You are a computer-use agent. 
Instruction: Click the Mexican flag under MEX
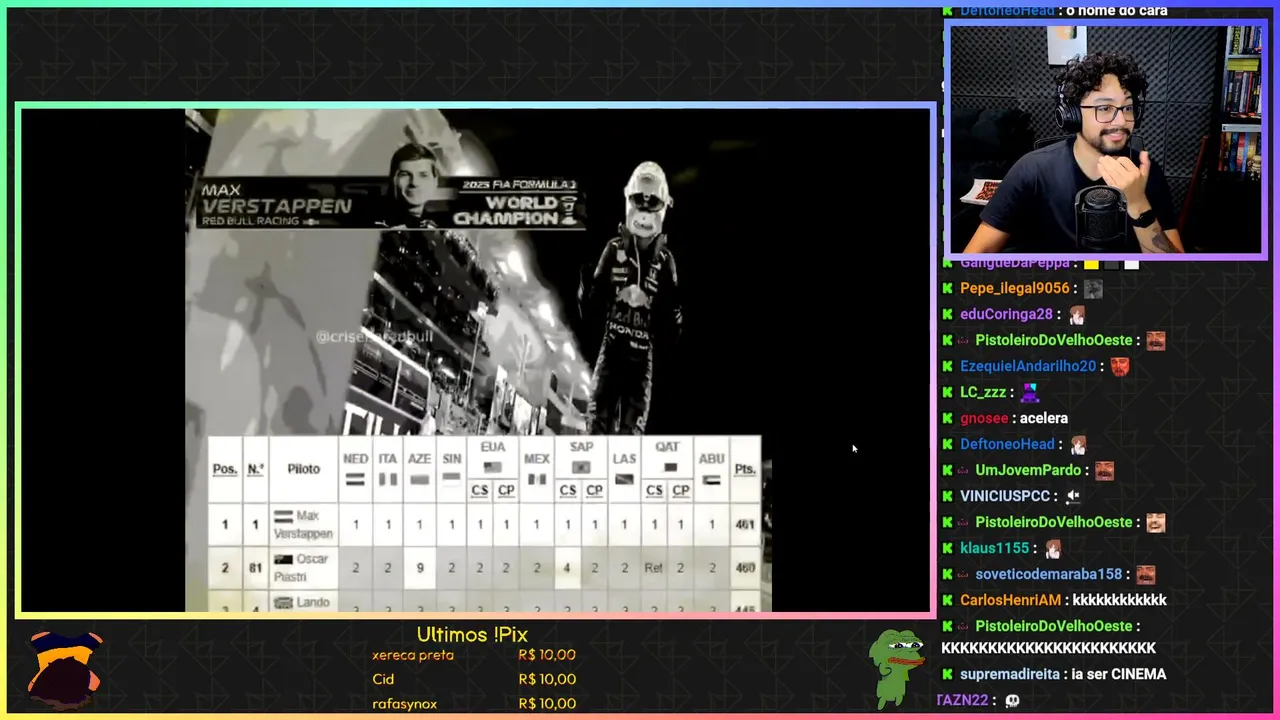pyautogui.click(x=537, y=480)
